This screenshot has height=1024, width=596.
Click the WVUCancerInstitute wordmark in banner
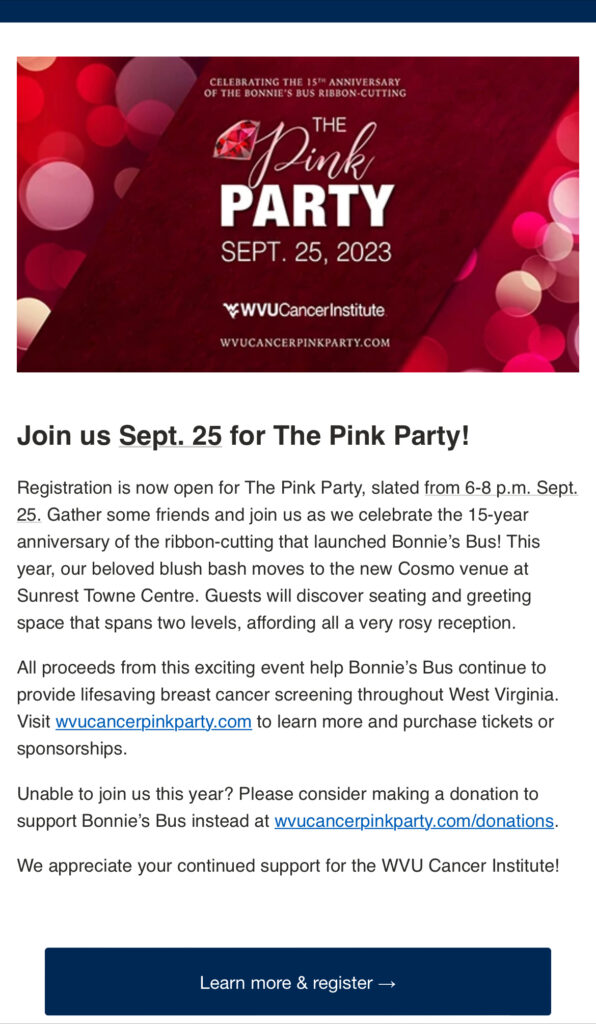[304, 310]
